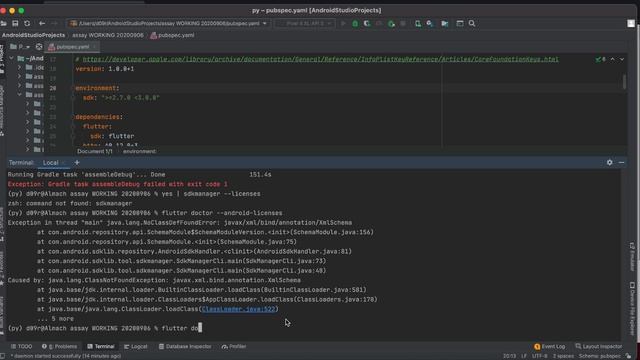Click the Attach Debugger to process icon
The height and width of the screenshot is (360, 640).
coord(391,24)
